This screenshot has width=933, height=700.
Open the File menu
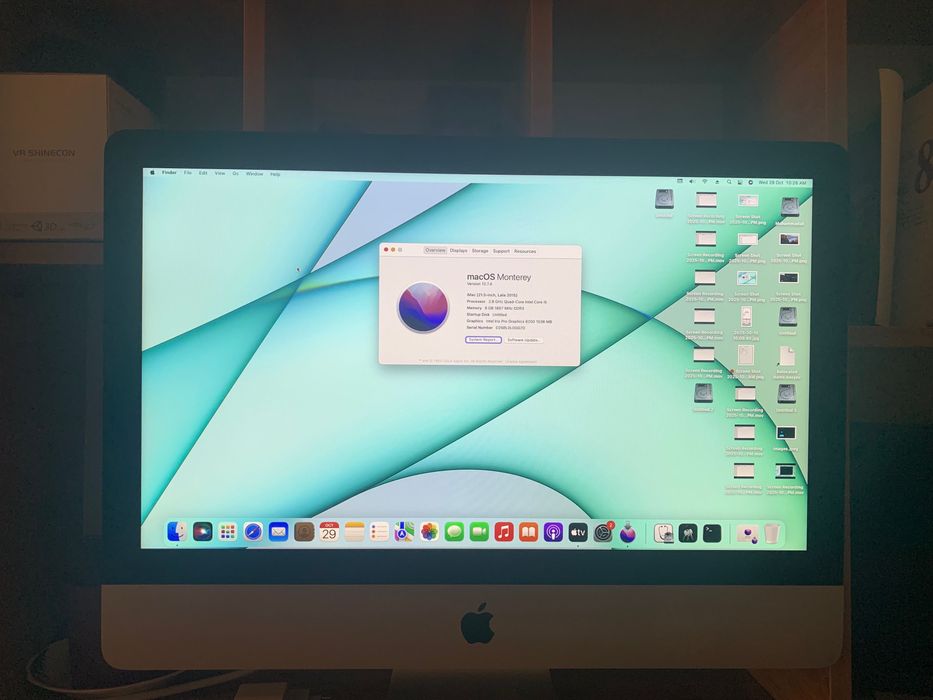coord(187,173)
